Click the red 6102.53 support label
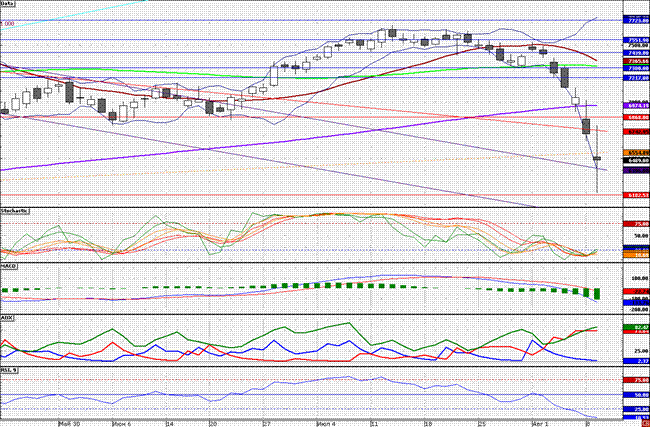 [x=636, y=195]
